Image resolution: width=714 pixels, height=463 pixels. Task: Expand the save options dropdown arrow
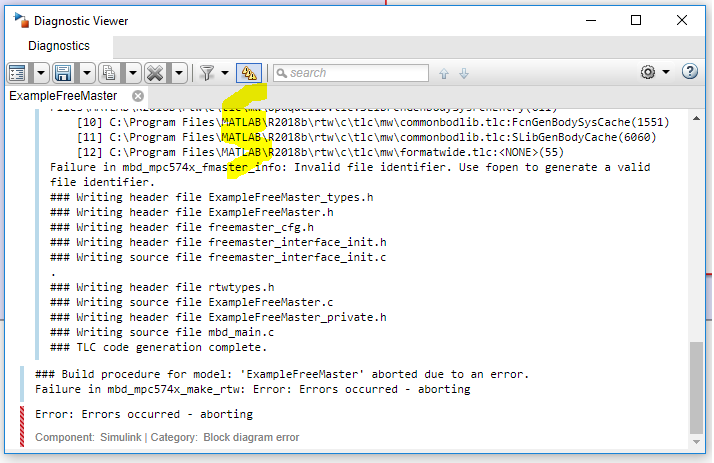point(87,73)
